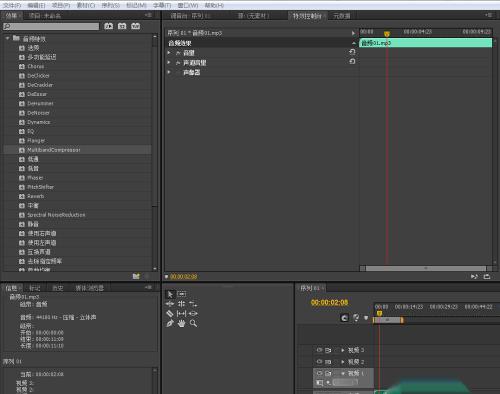Toggle the 声道音量 effect fx switch
The image size is (500, 394).
[x=178, y=63]
